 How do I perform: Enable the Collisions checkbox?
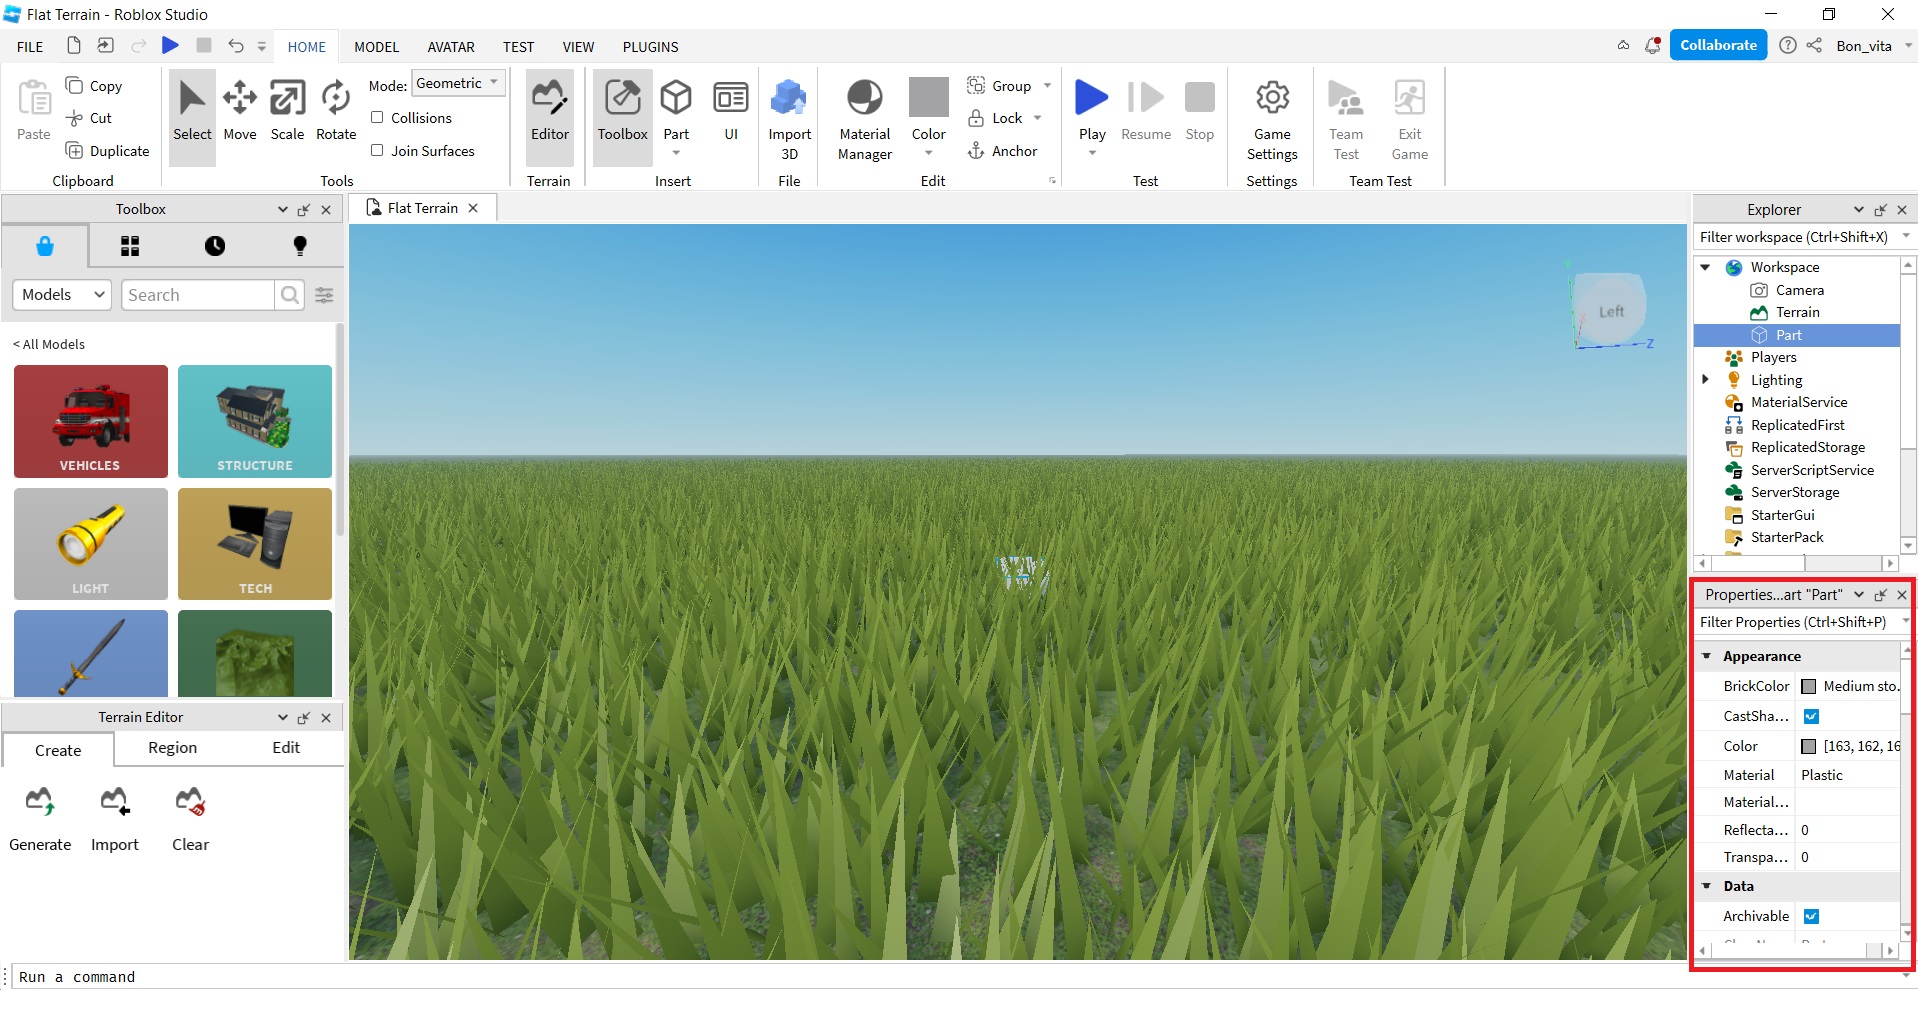point(377,118)
